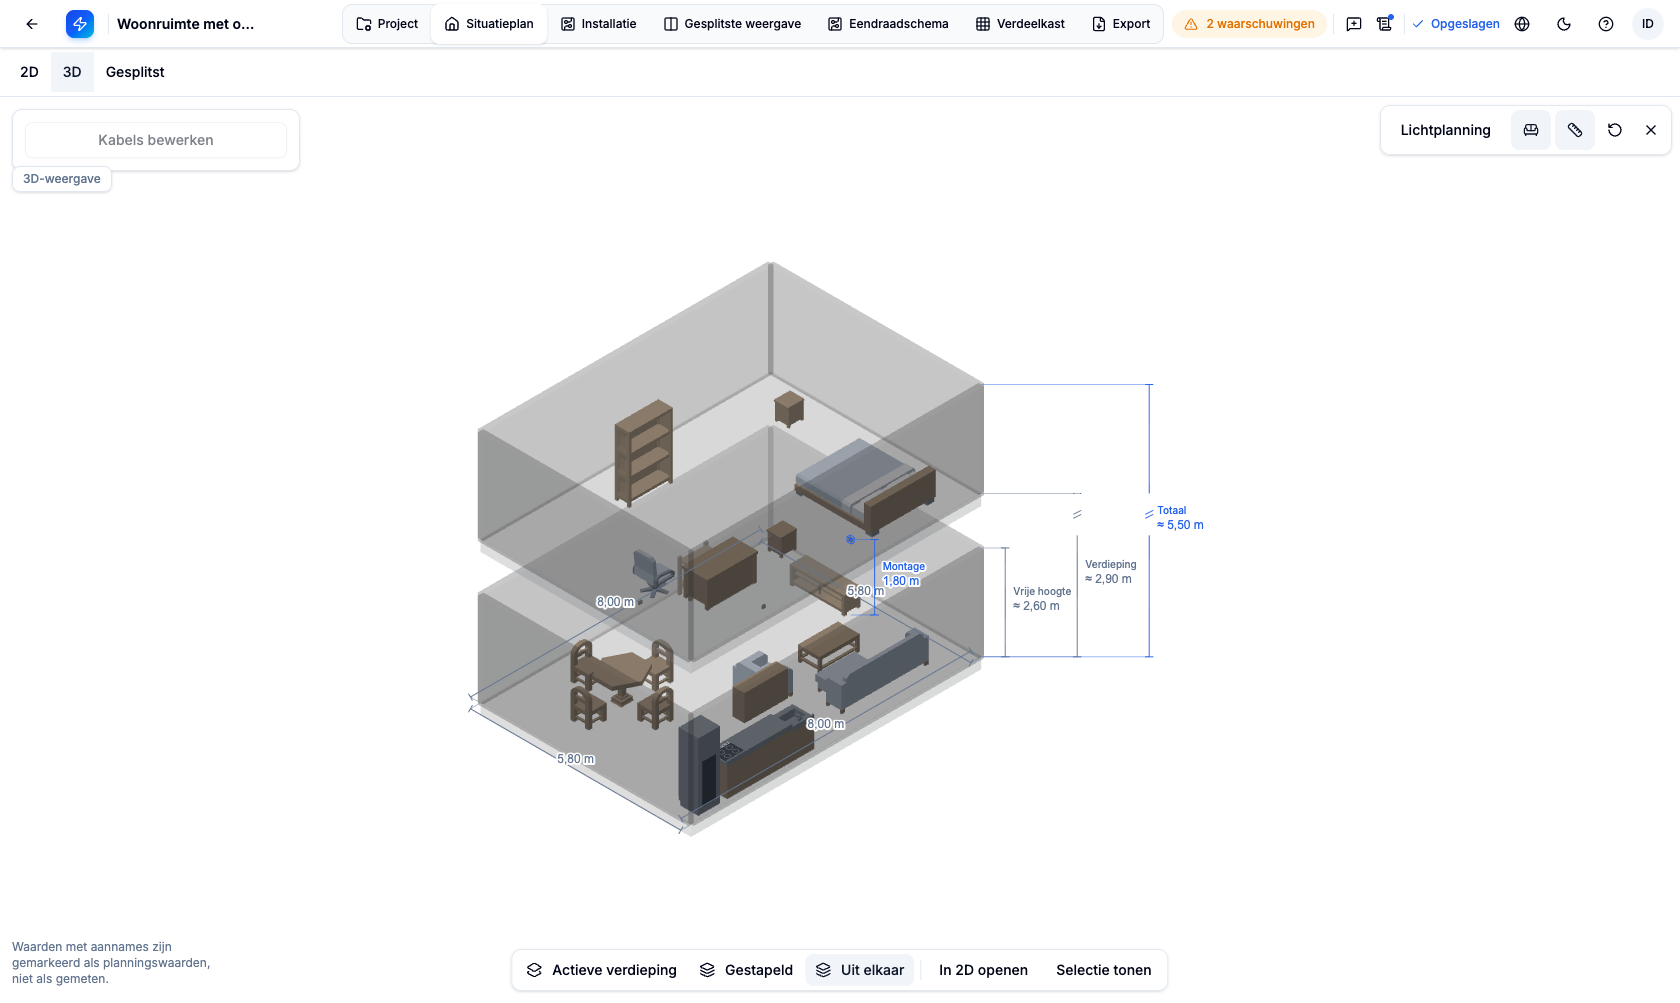The width and height of the screenshot is (1680, 1003).
Task: Open the changelog scroll icon
Action: [x=1385, y=24]
